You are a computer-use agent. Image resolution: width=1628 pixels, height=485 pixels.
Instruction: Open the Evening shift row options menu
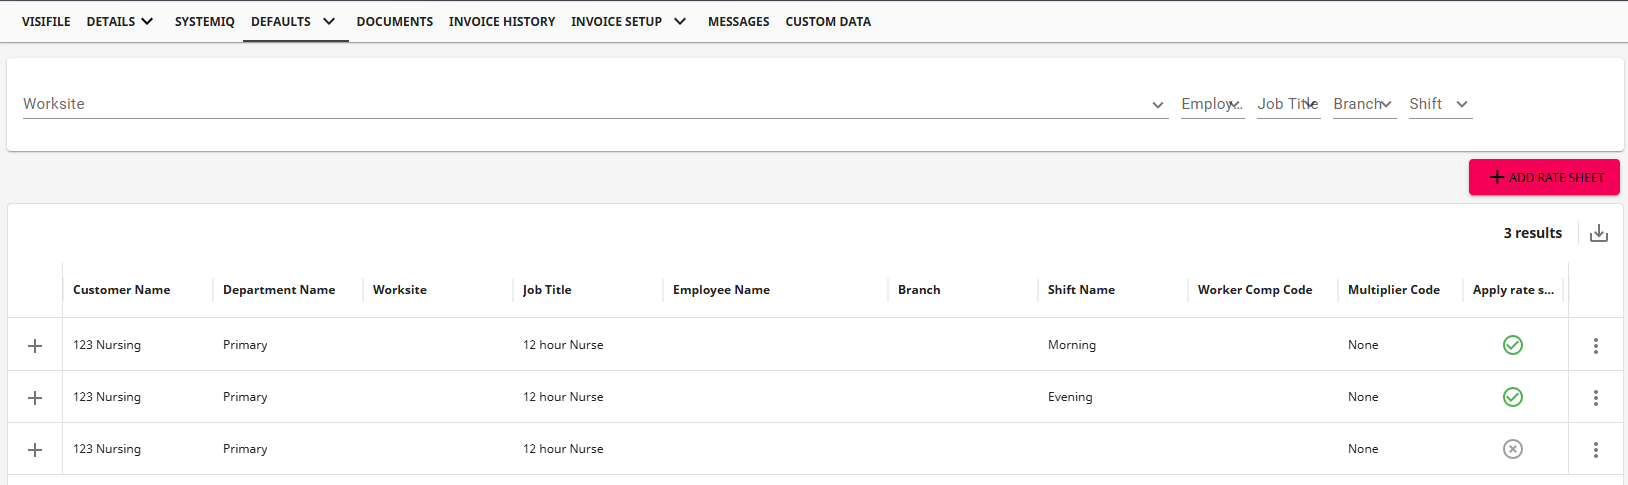coord(1595,397)
